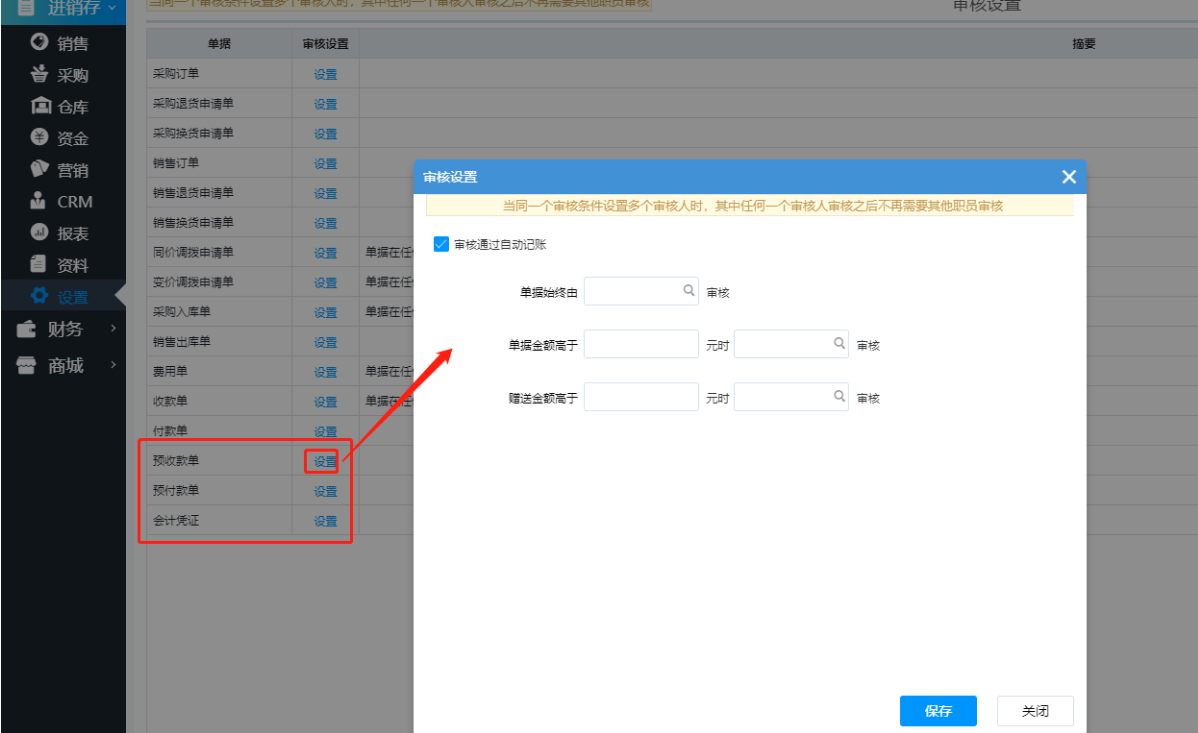Screen dimensions: 1198x733
Task: Expand the 财务 sidebar section
Action: [x=113, y=328]
